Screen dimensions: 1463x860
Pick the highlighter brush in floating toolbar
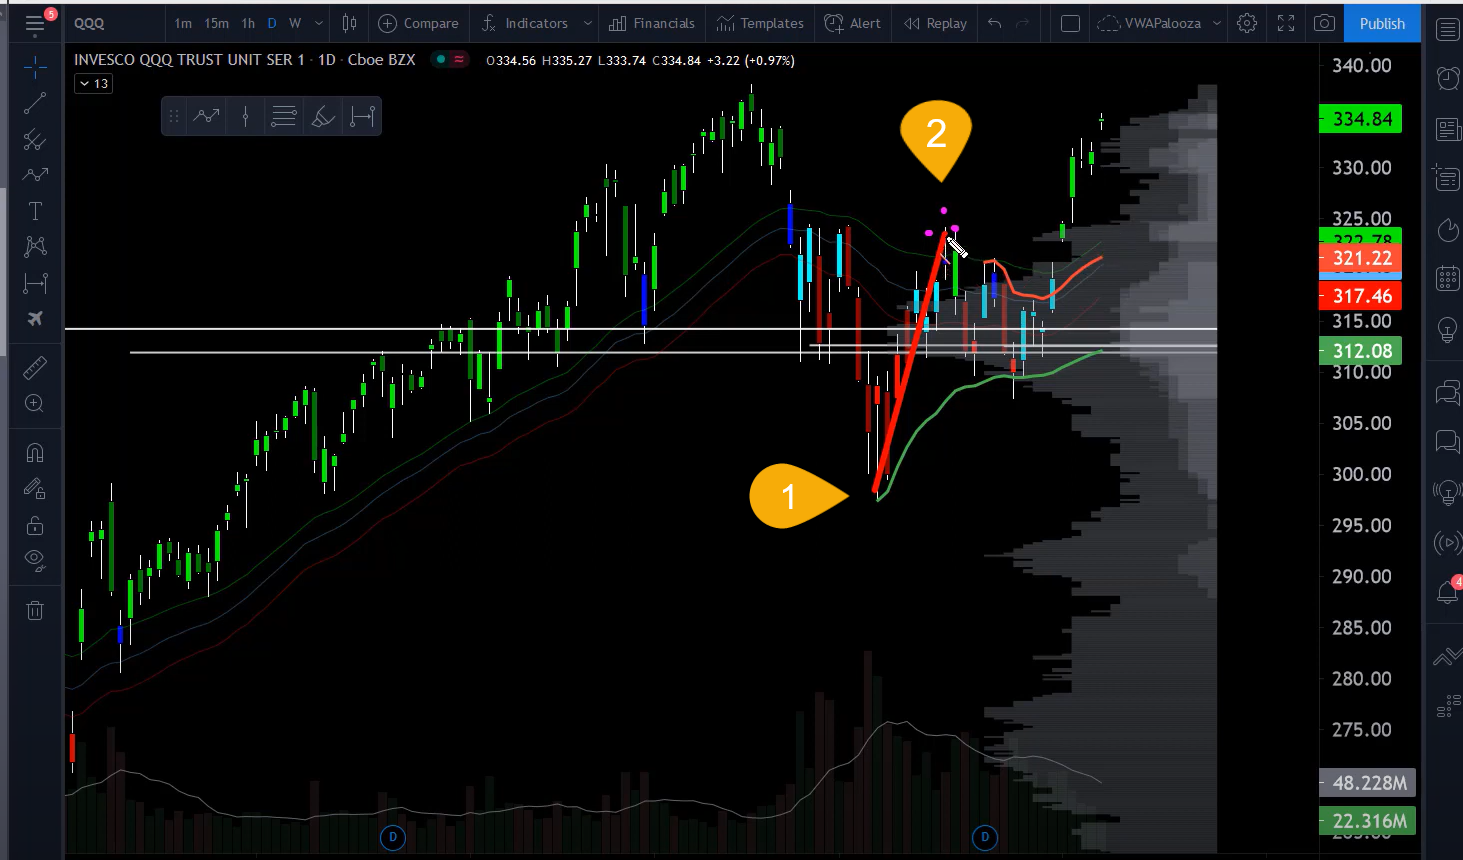[323, 117]
